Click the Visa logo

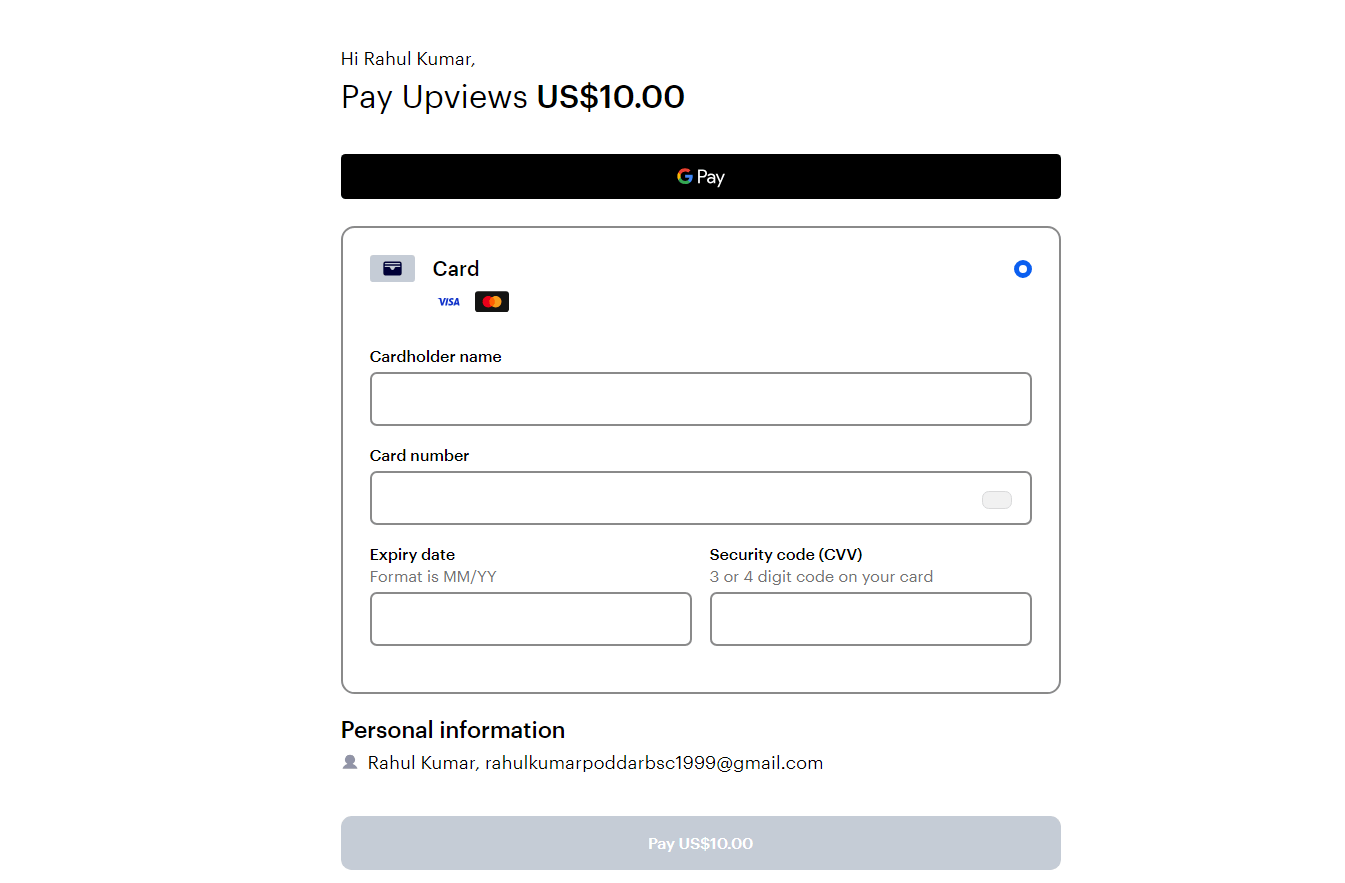(449, 302)
